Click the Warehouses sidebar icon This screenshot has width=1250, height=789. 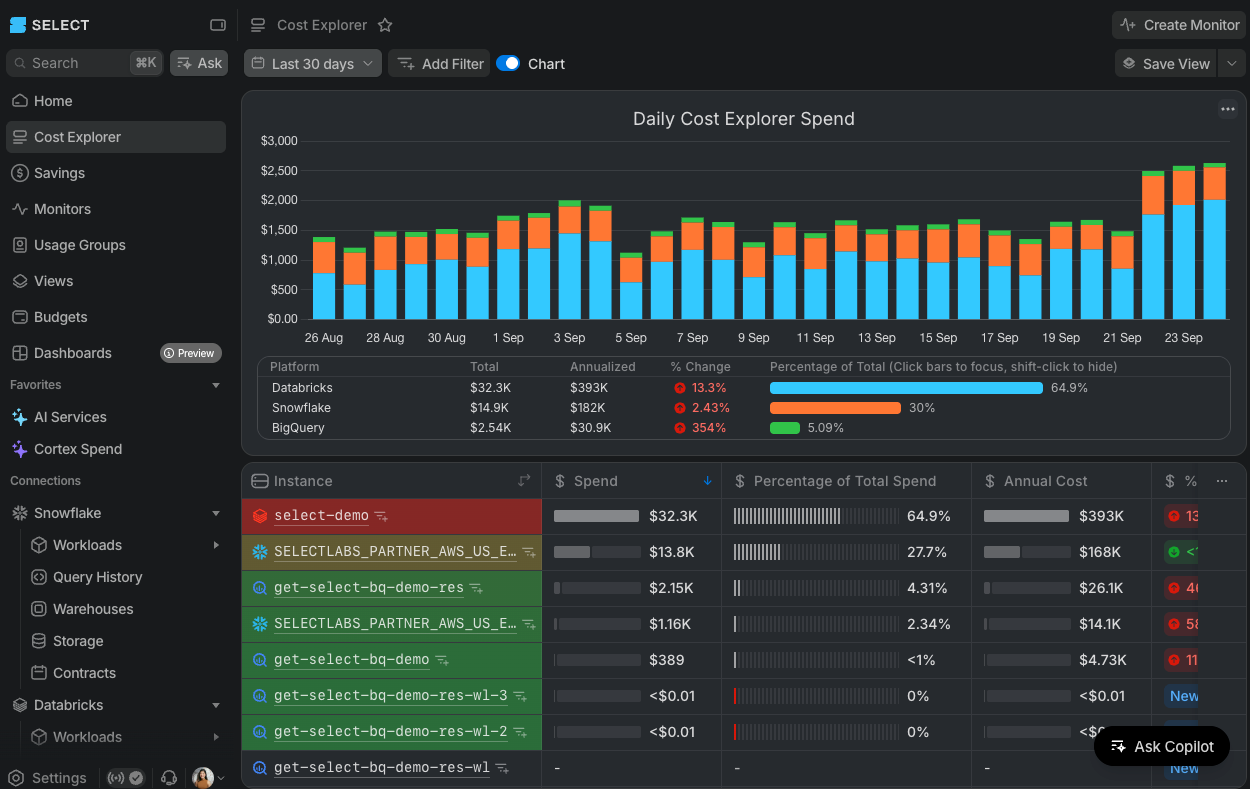coord(39,609)
